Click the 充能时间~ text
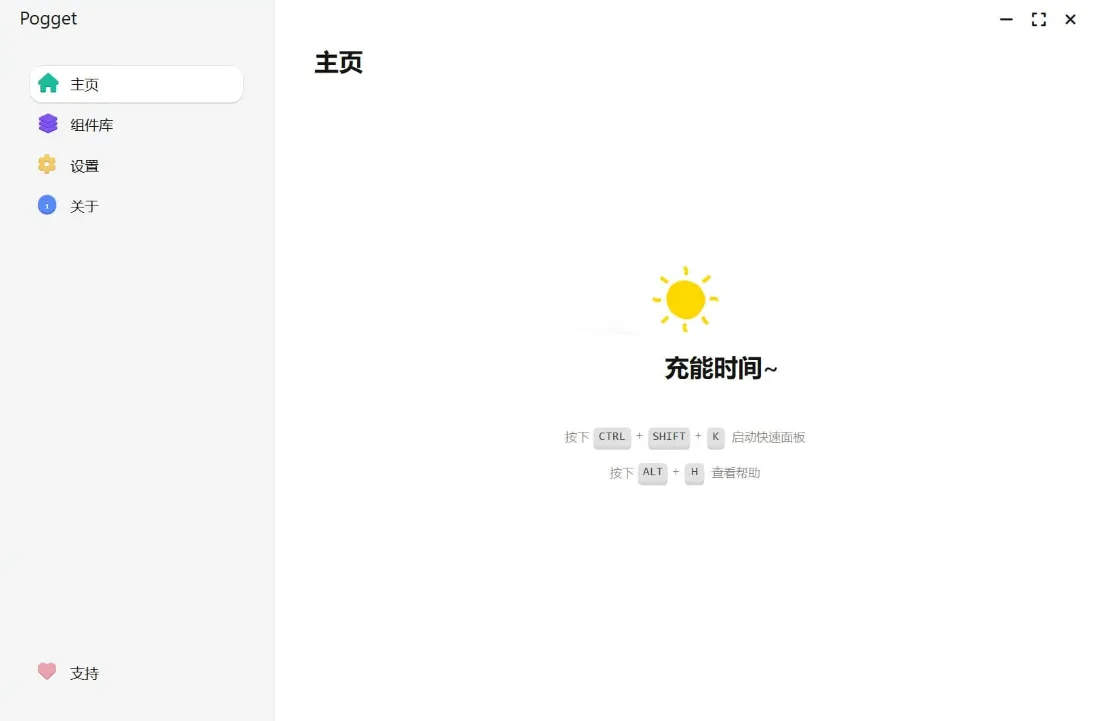The height and width of the screenshot is (721, 1093). coord(720,368)
